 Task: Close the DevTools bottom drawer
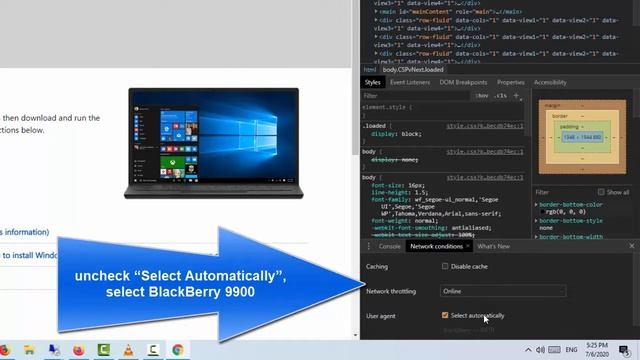[632, 246]
